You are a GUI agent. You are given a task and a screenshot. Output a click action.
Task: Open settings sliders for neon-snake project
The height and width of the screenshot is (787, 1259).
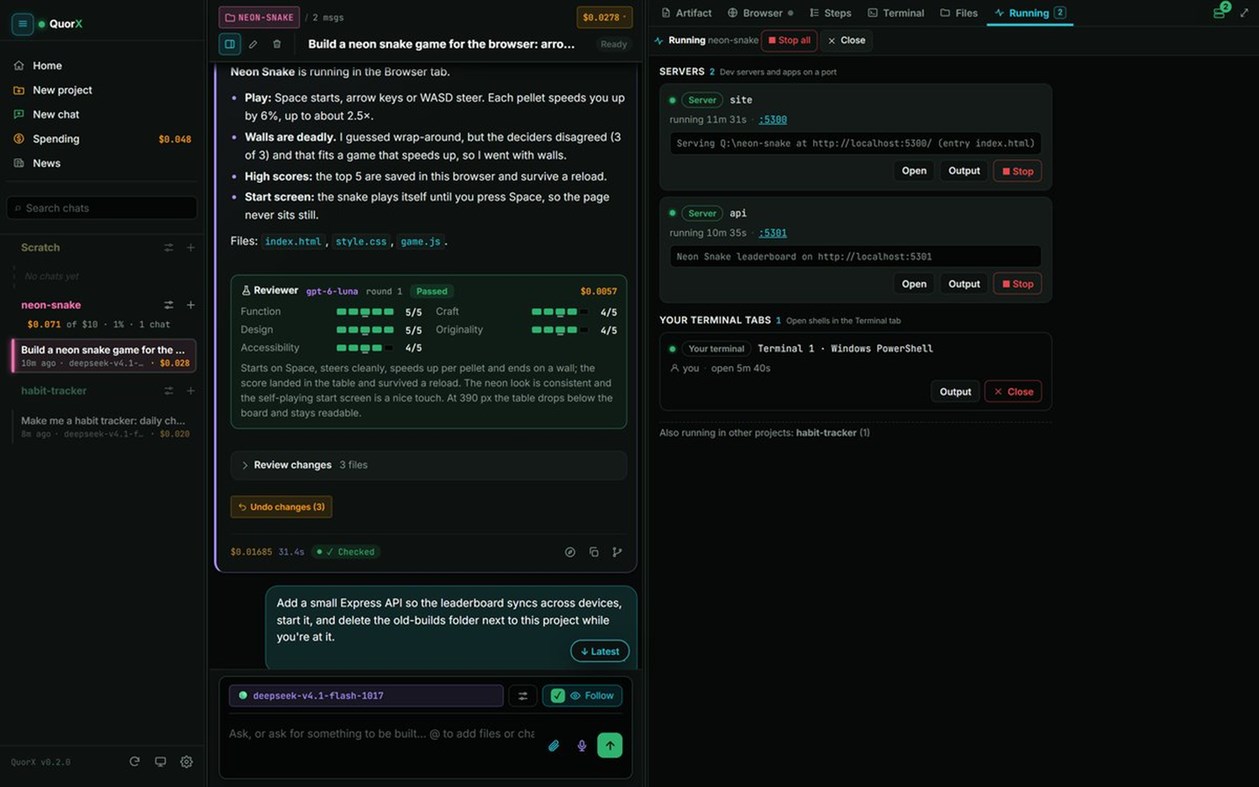(x=168, y=305)
